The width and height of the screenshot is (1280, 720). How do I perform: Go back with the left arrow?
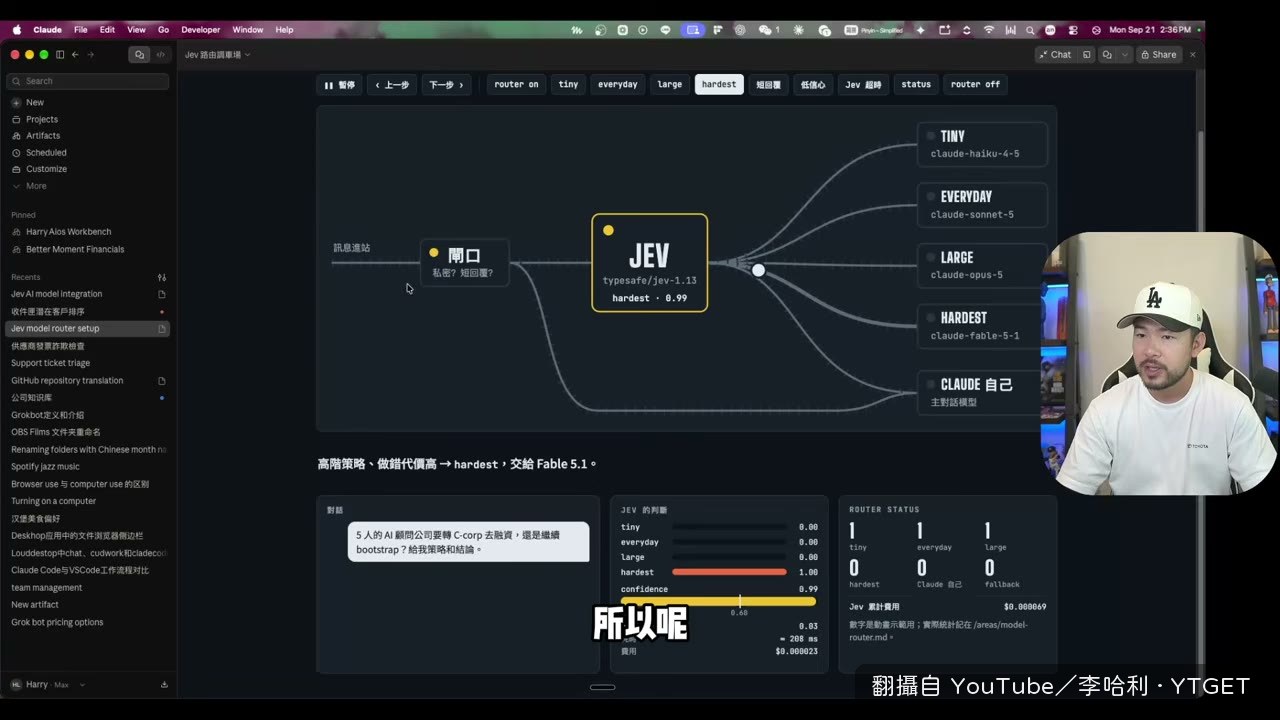[x=75, y=54]
